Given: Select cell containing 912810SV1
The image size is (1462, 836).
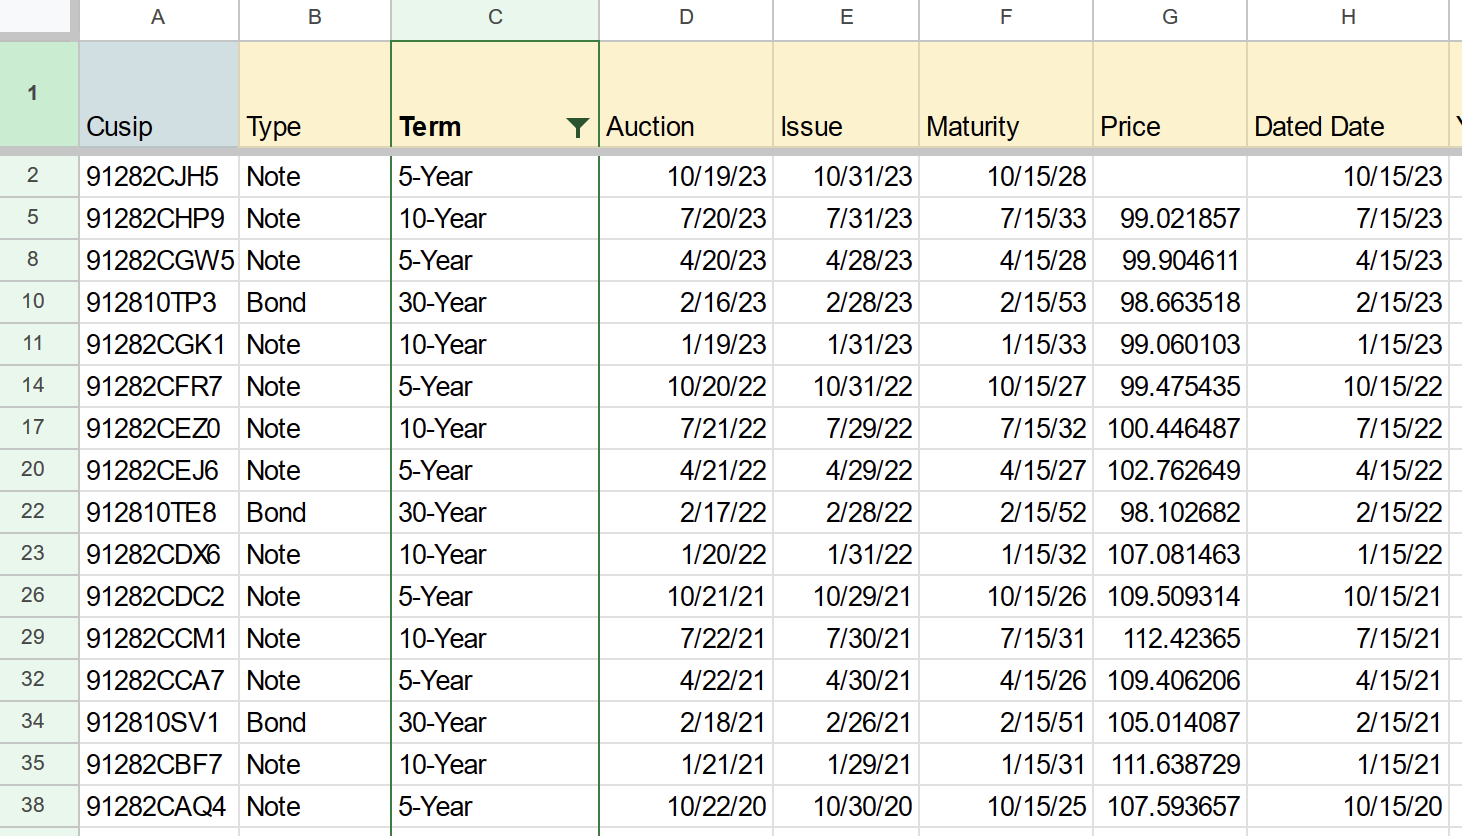Looking at the screenshot, I should [x=158, y=722].
